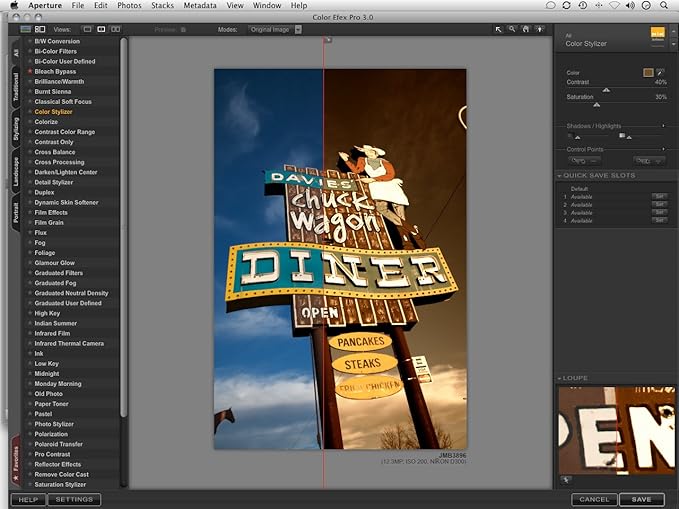Click the Color Stylizer color swatch
The width and height of the screenshot is (679, 509).
click(x=648, y=73)
